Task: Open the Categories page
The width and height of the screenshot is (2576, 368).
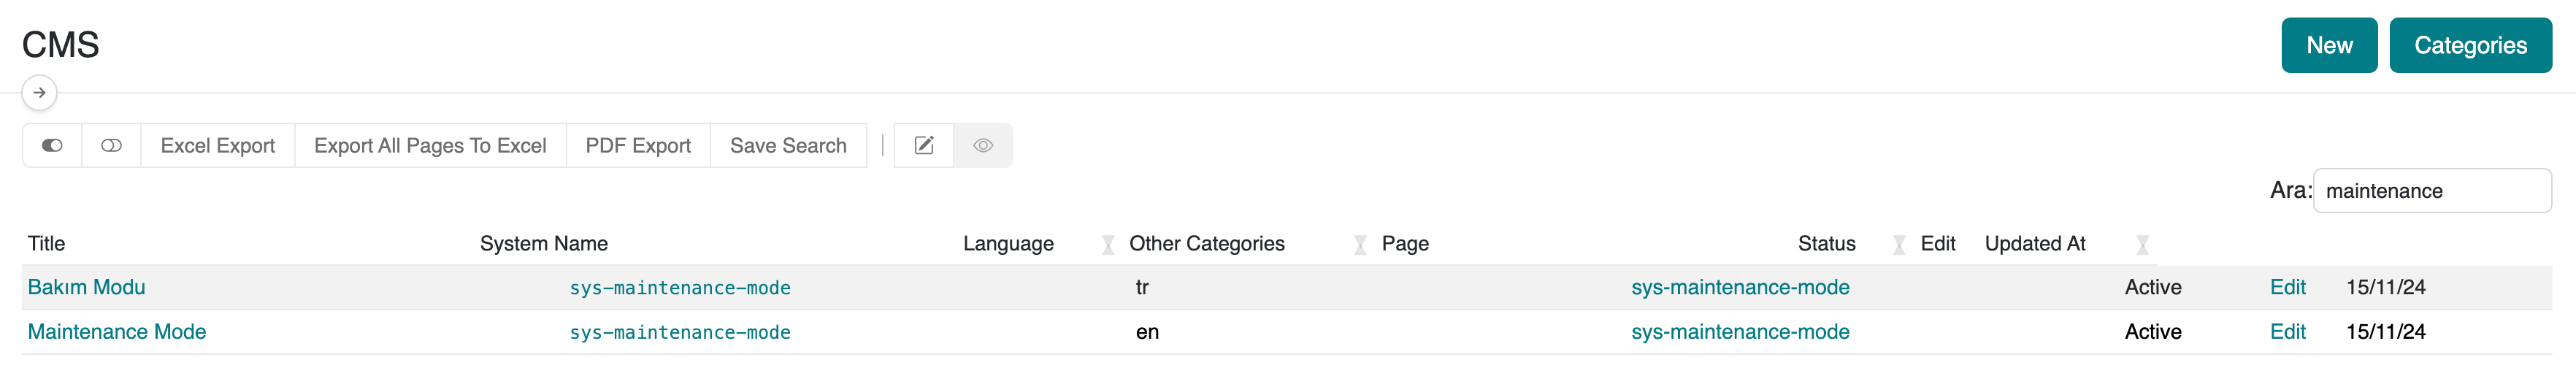Action: click(2469, 46)
